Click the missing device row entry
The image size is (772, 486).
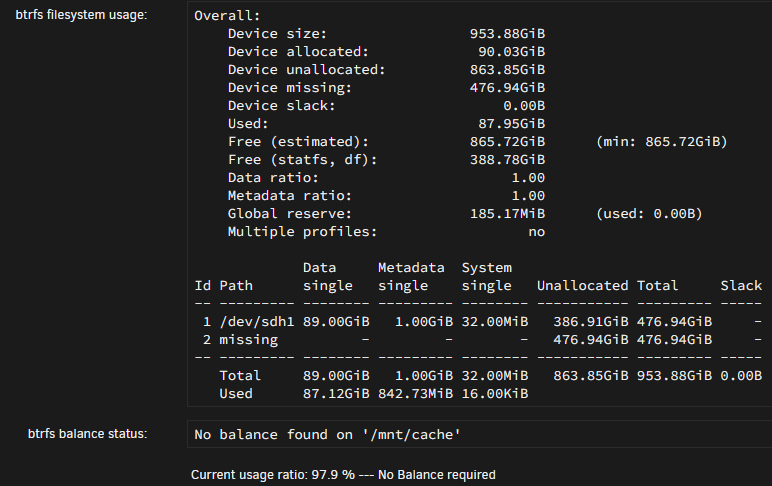248,340
